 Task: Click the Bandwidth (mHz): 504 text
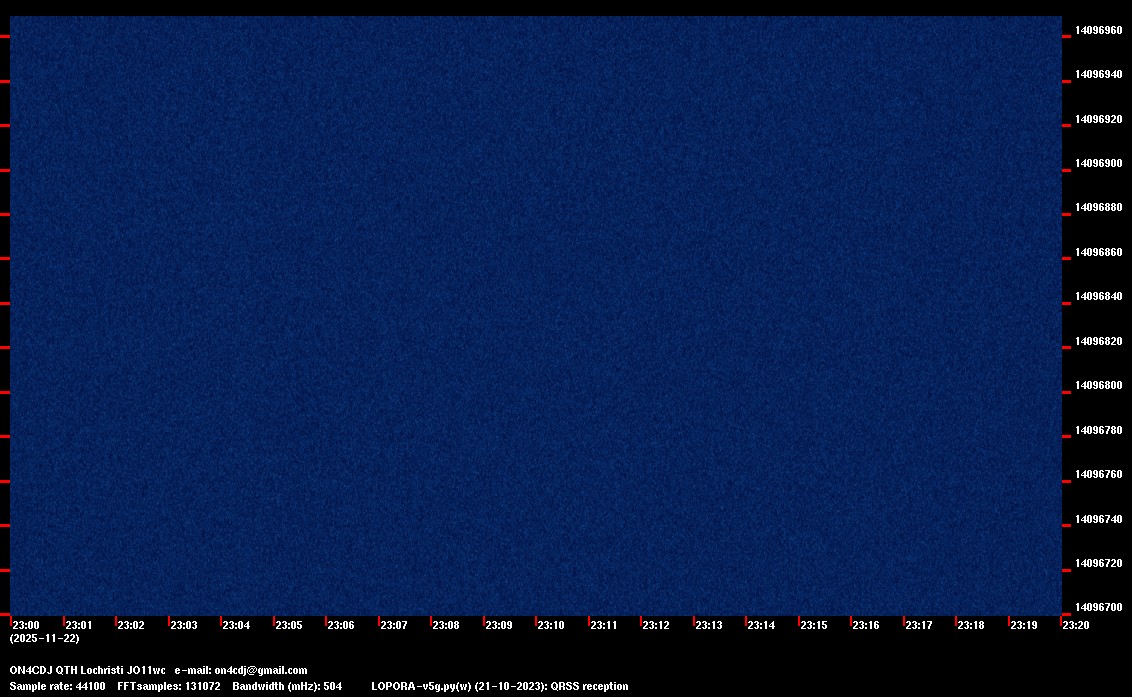287,686
